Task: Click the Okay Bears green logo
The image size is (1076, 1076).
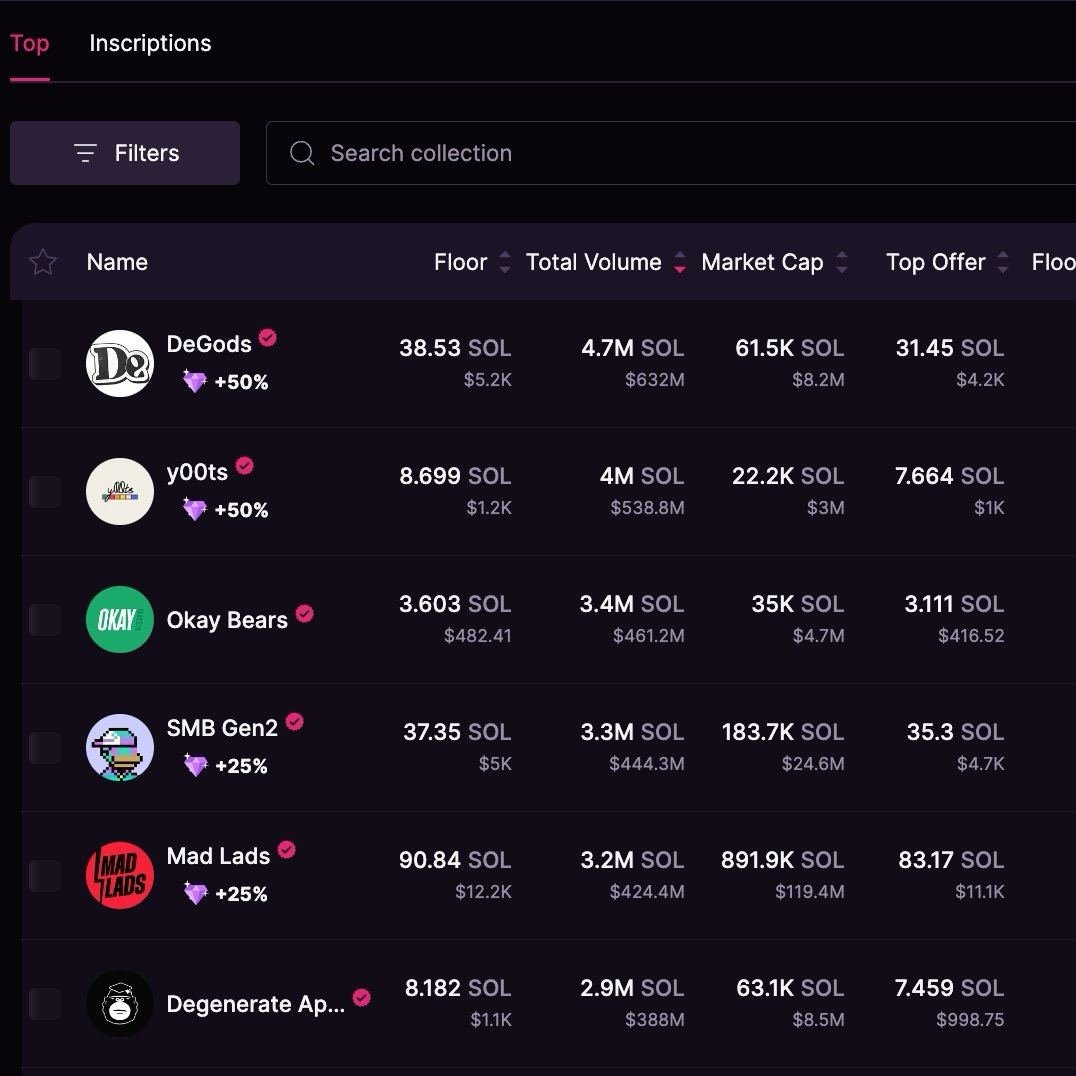Action: click(120, 620)
